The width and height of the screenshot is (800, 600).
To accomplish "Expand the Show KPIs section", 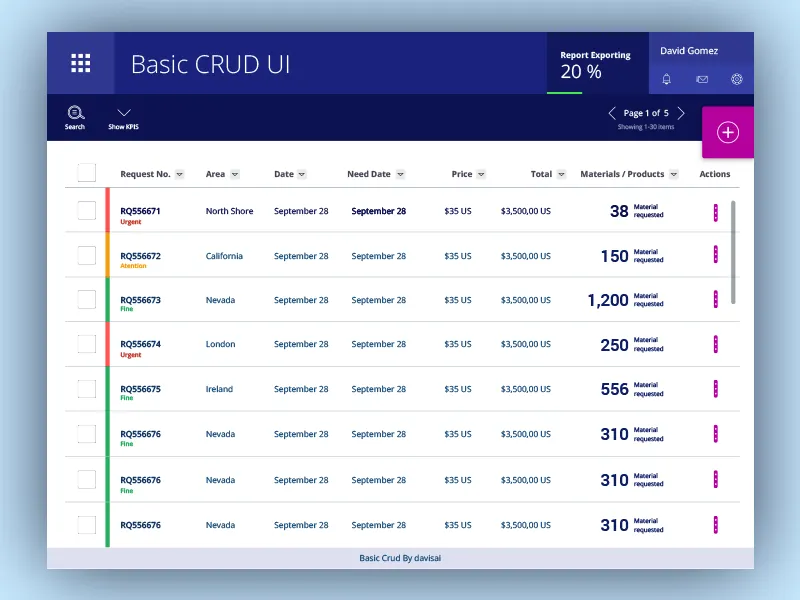I will pyautogui.click(x=122, y=117).
